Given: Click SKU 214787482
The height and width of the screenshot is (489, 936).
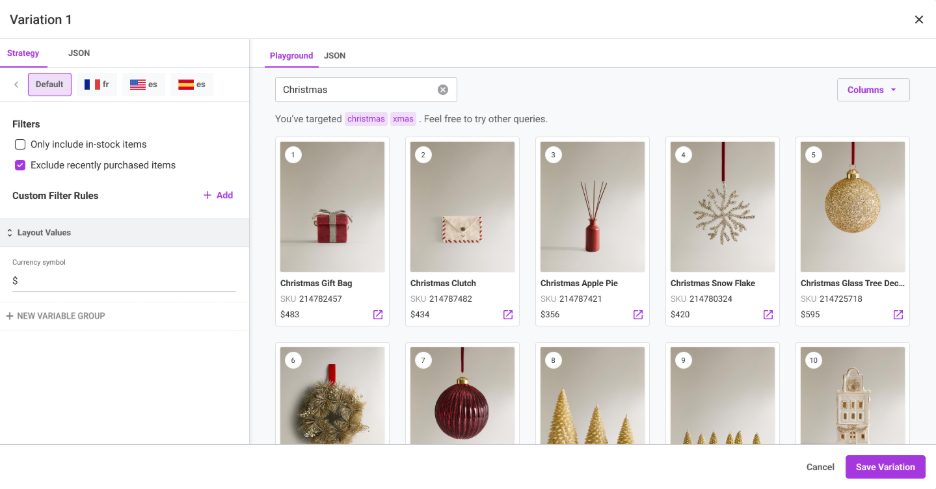Looking at the screenshot, I should (441, 299).
